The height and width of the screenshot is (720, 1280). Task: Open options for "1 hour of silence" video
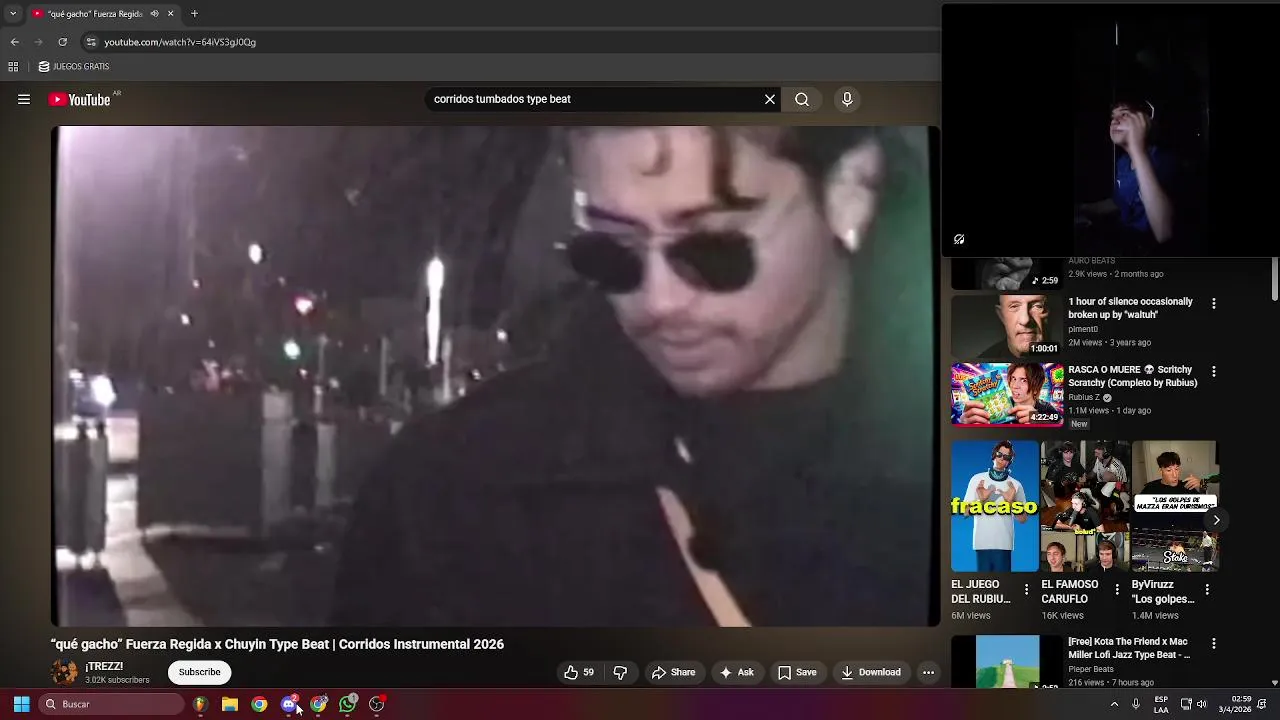(1214, 303)
